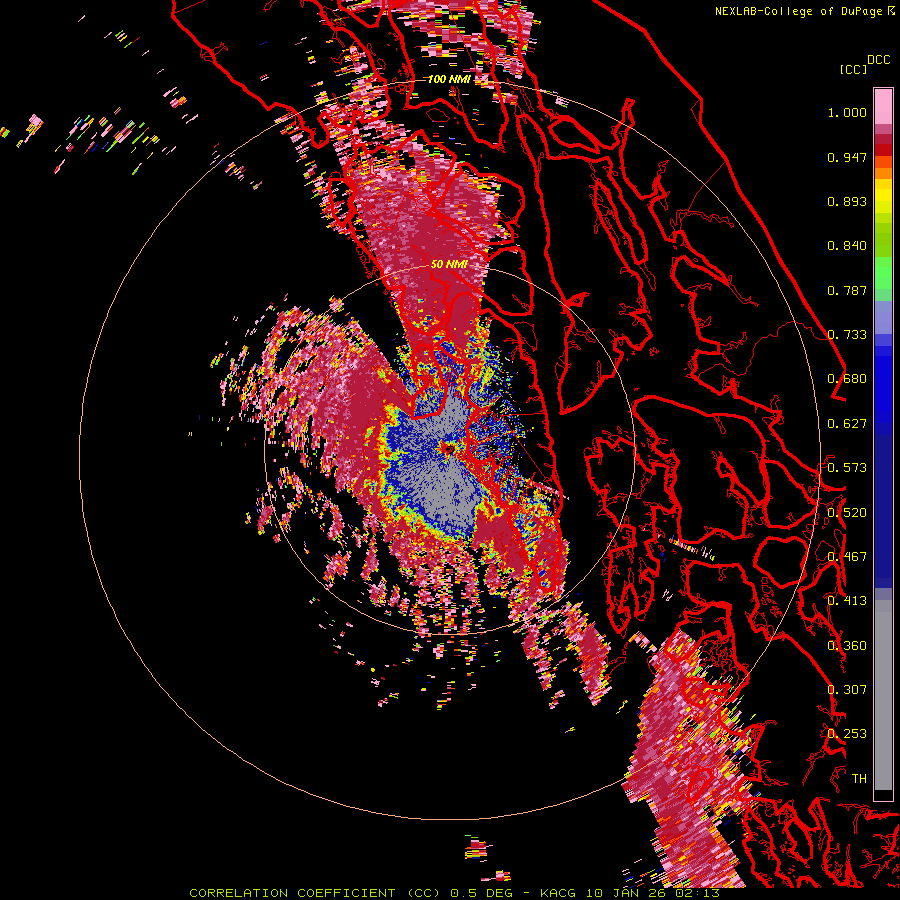Click the 0.893 scale value
This screenshot has height=900, width=900.
pyautogui.click(x=847, y=201)
